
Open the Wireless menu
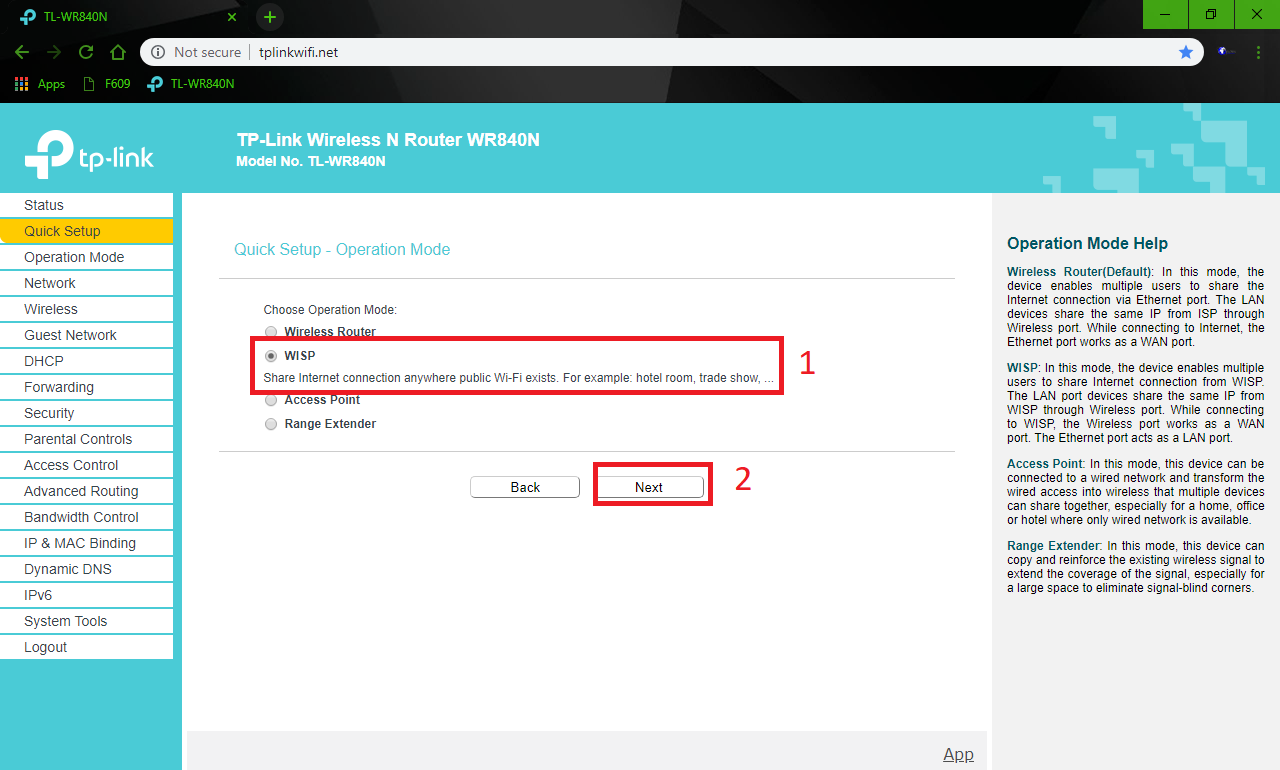86,309
